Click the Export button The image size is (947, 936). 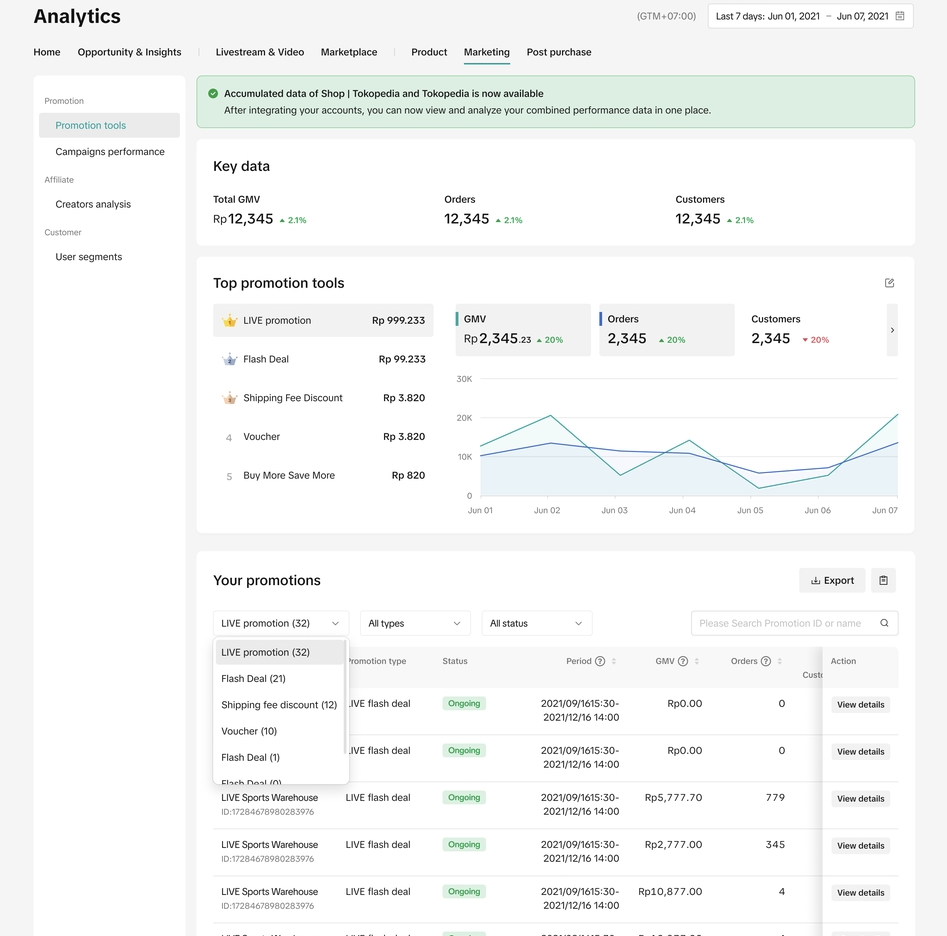click(832, 580)
